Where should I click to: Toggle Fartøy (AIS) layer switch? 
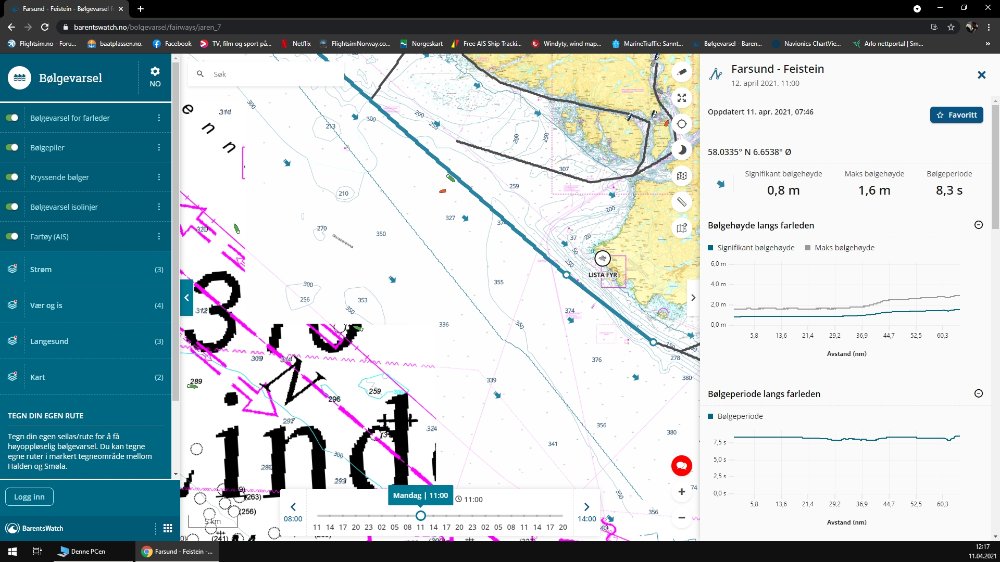(x=12, y=236)
